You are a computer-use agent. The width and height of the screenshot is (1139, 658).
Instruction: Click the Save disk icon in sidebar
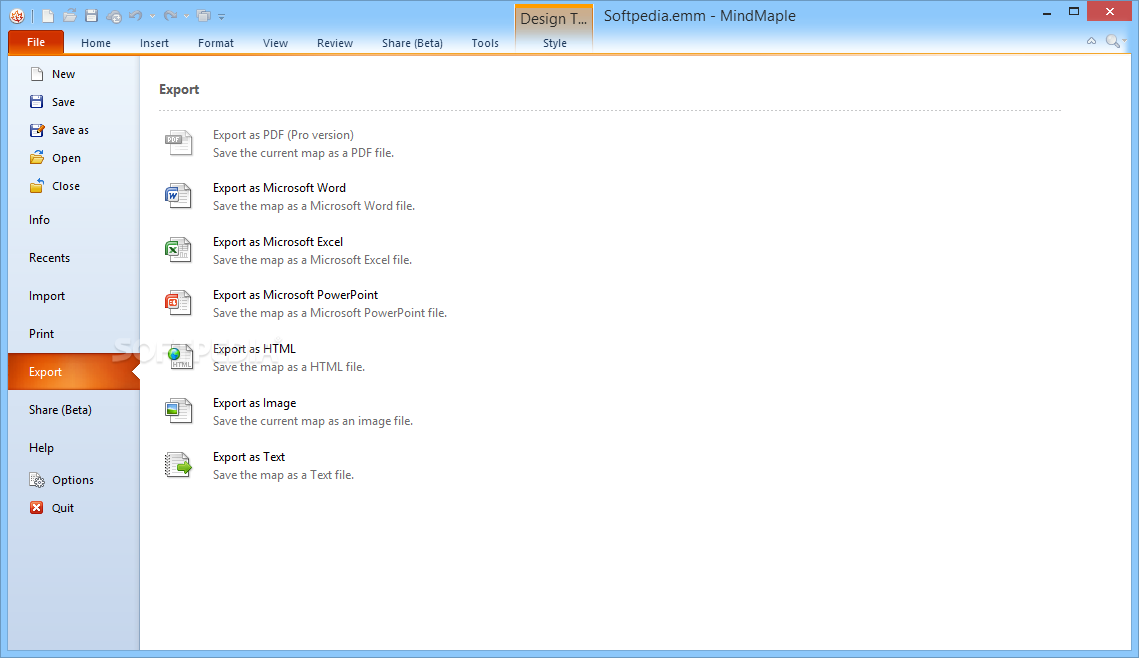click(x=36, y=102)
